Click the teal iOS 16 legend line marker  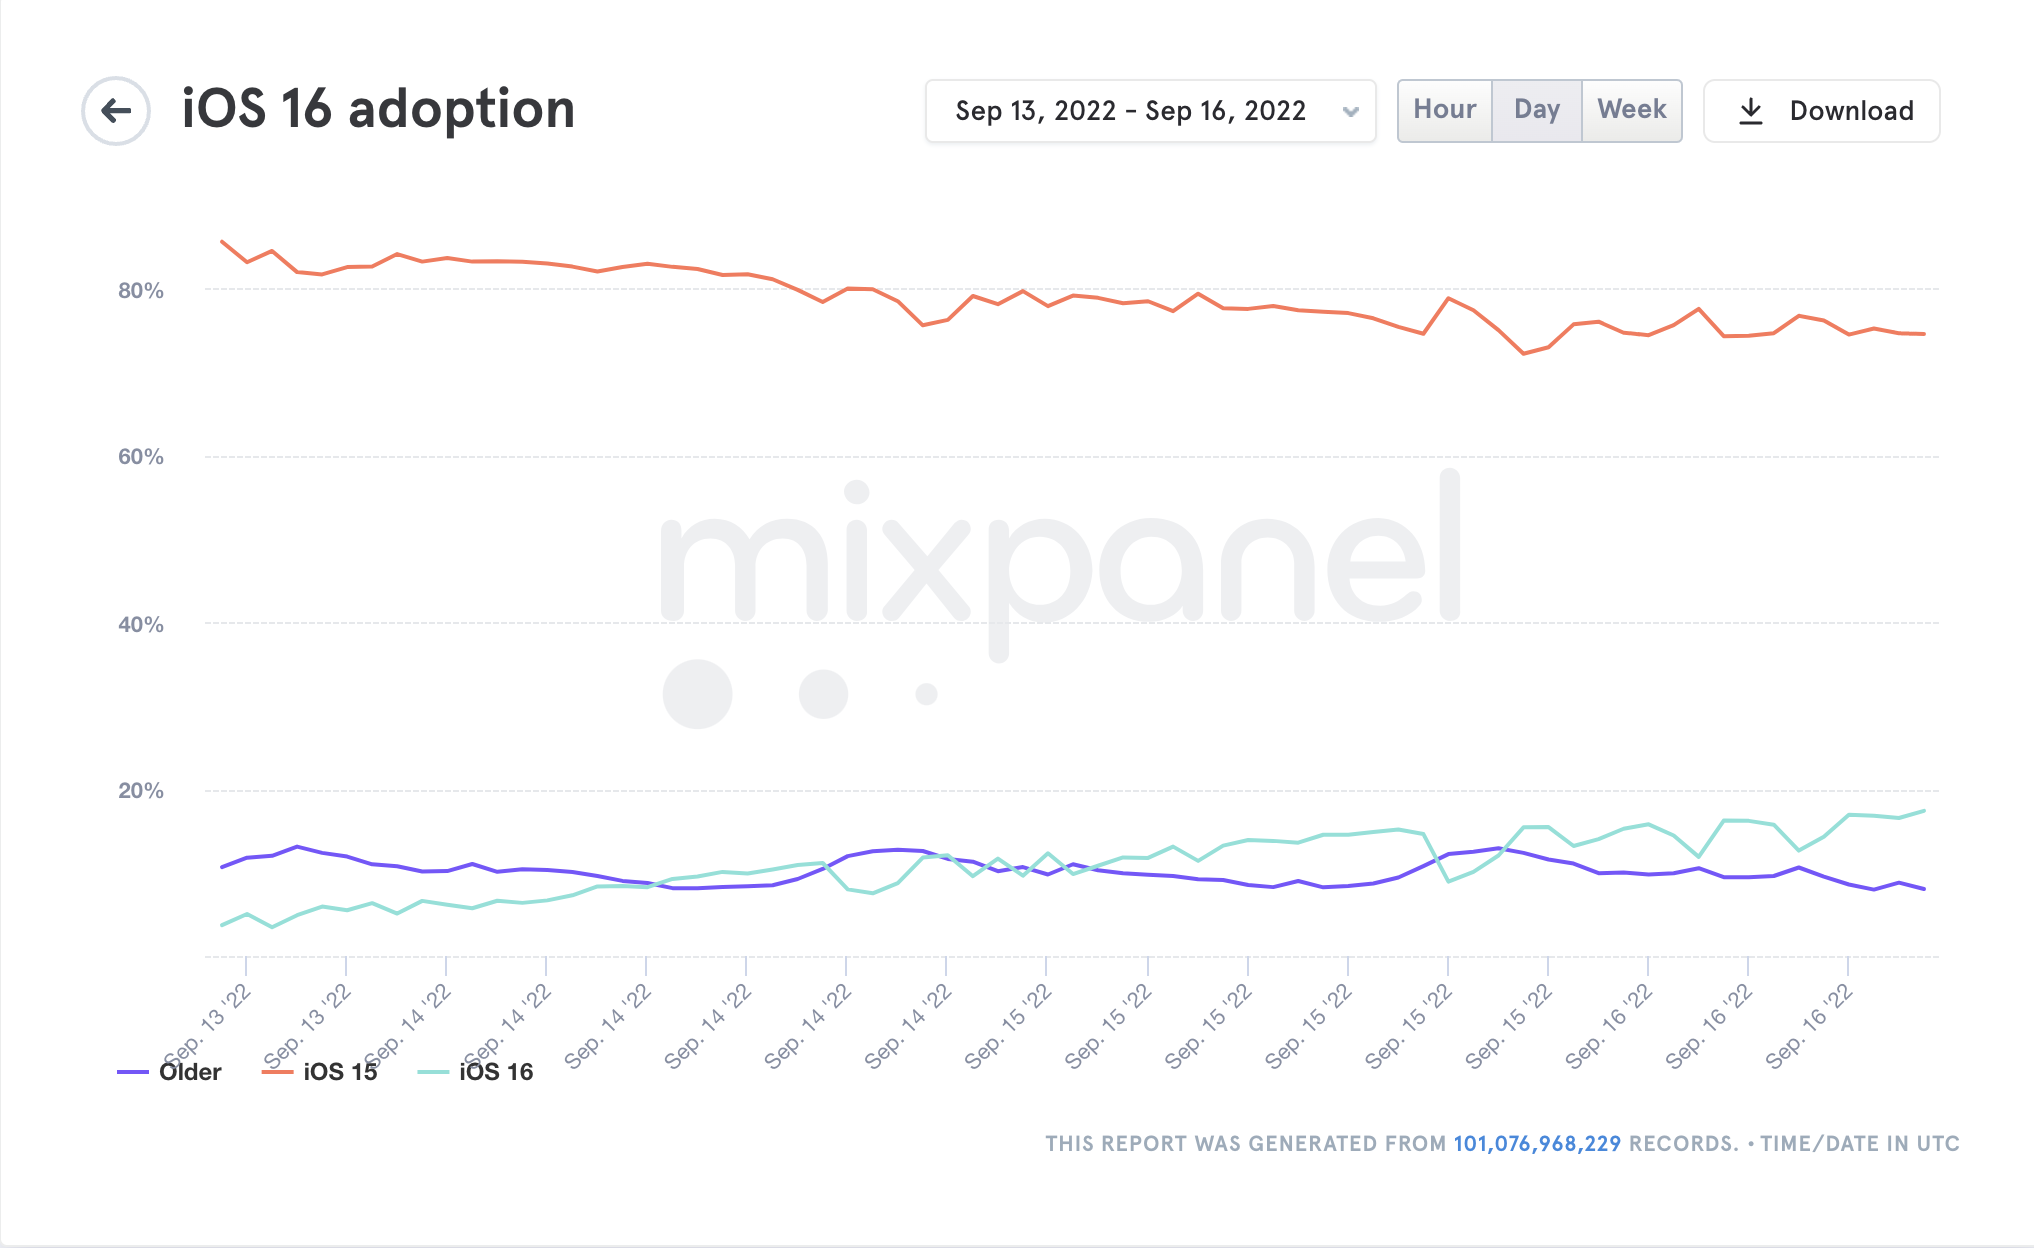click(433, 1072)
